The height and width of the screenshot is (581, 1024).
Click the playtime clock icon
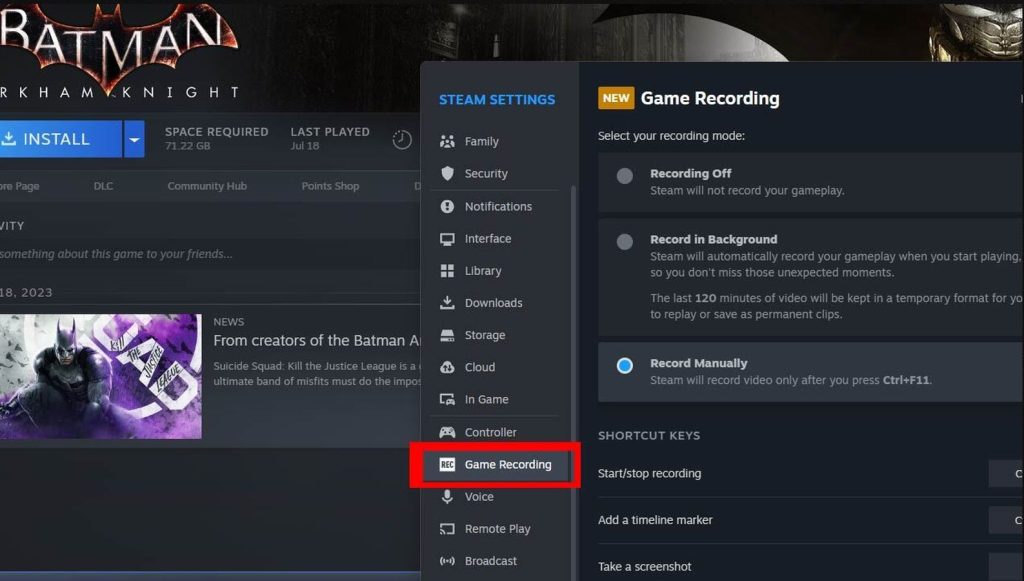[402, 139]
